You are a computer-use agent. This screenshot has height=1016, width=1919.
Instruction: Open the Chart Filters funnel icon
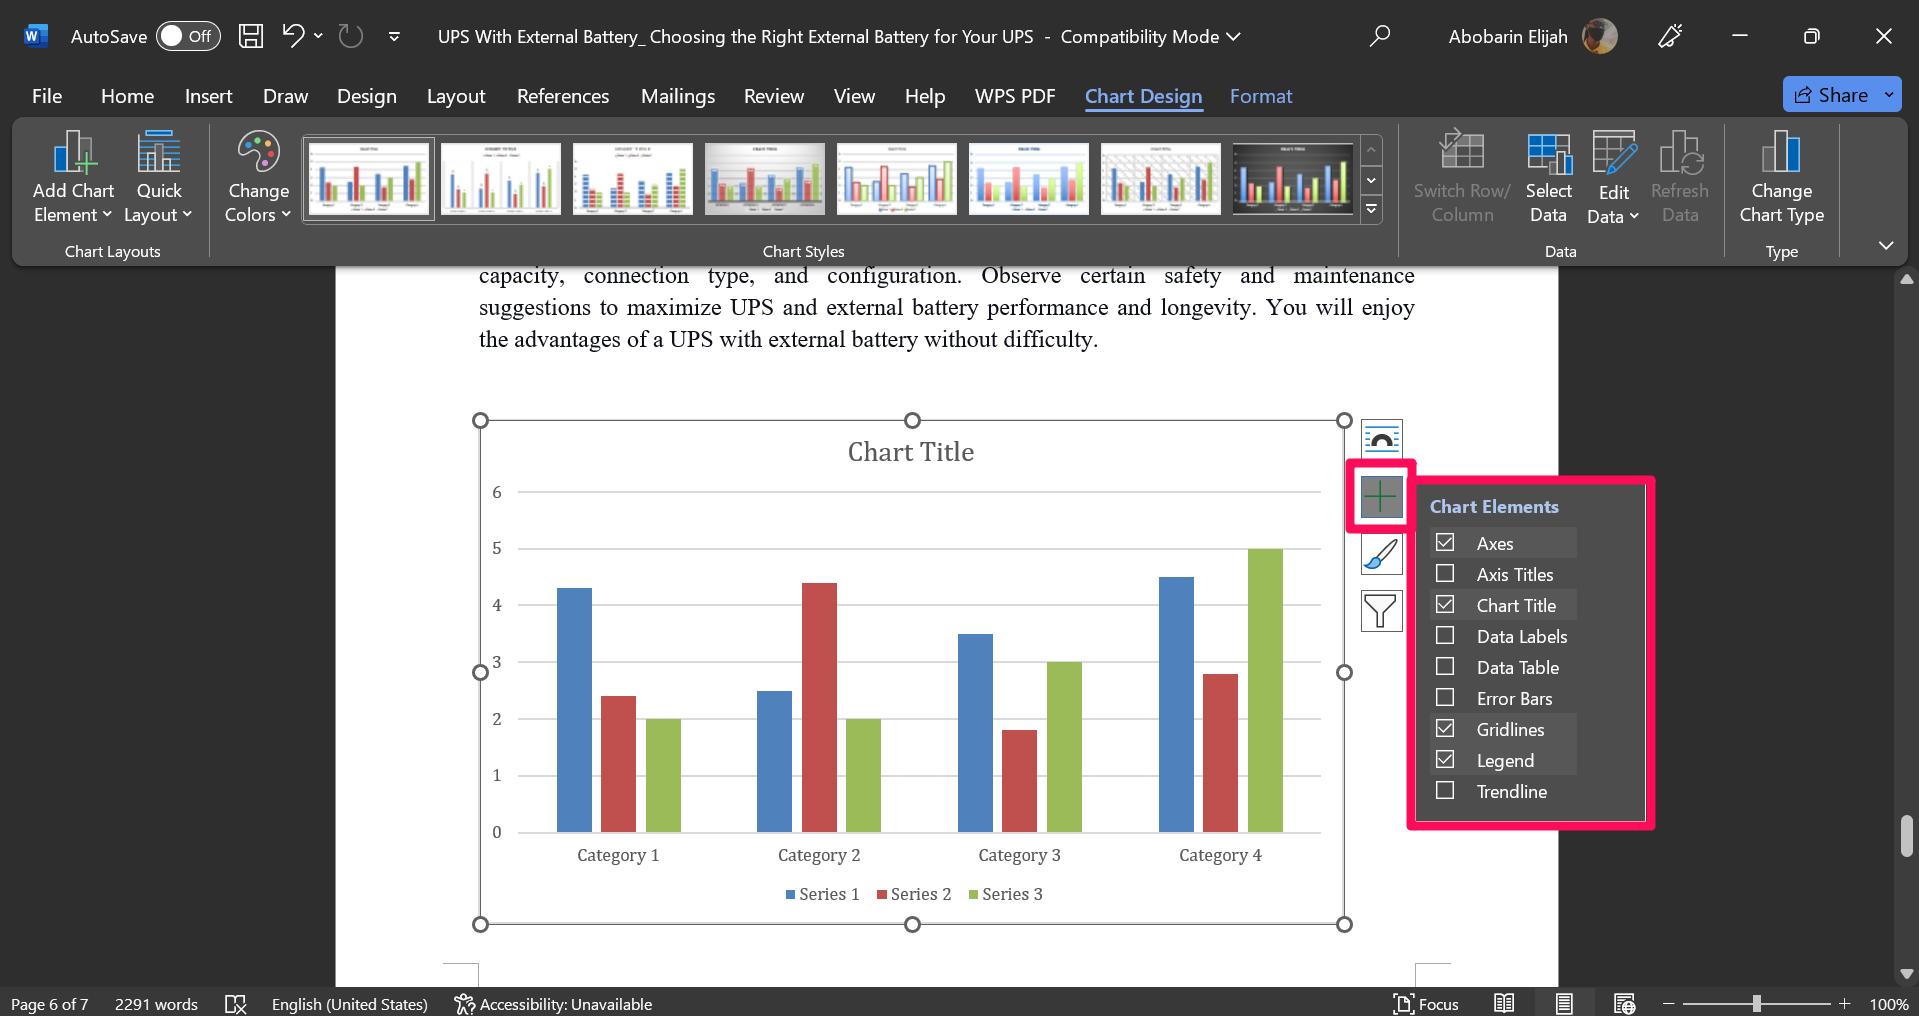point(1380,611)
